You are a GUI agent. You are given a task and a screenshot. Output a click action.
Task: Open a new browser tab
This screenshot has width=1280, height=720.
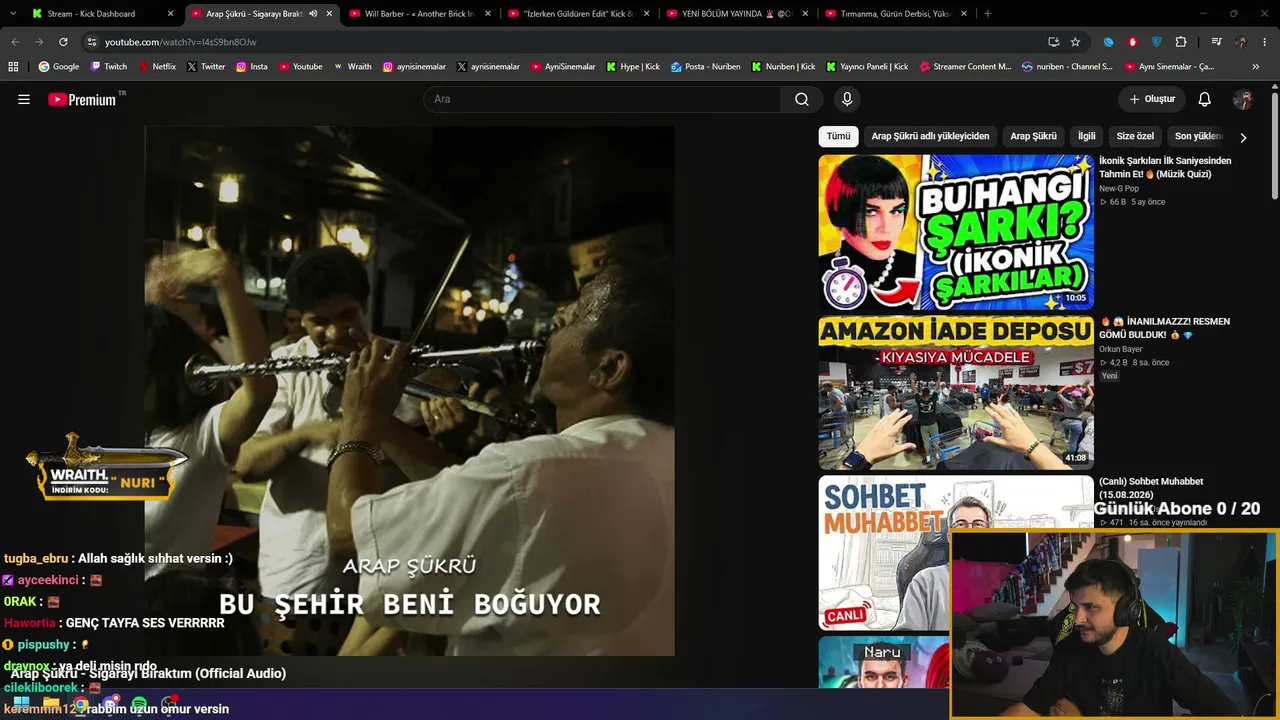tap(988, 14)
